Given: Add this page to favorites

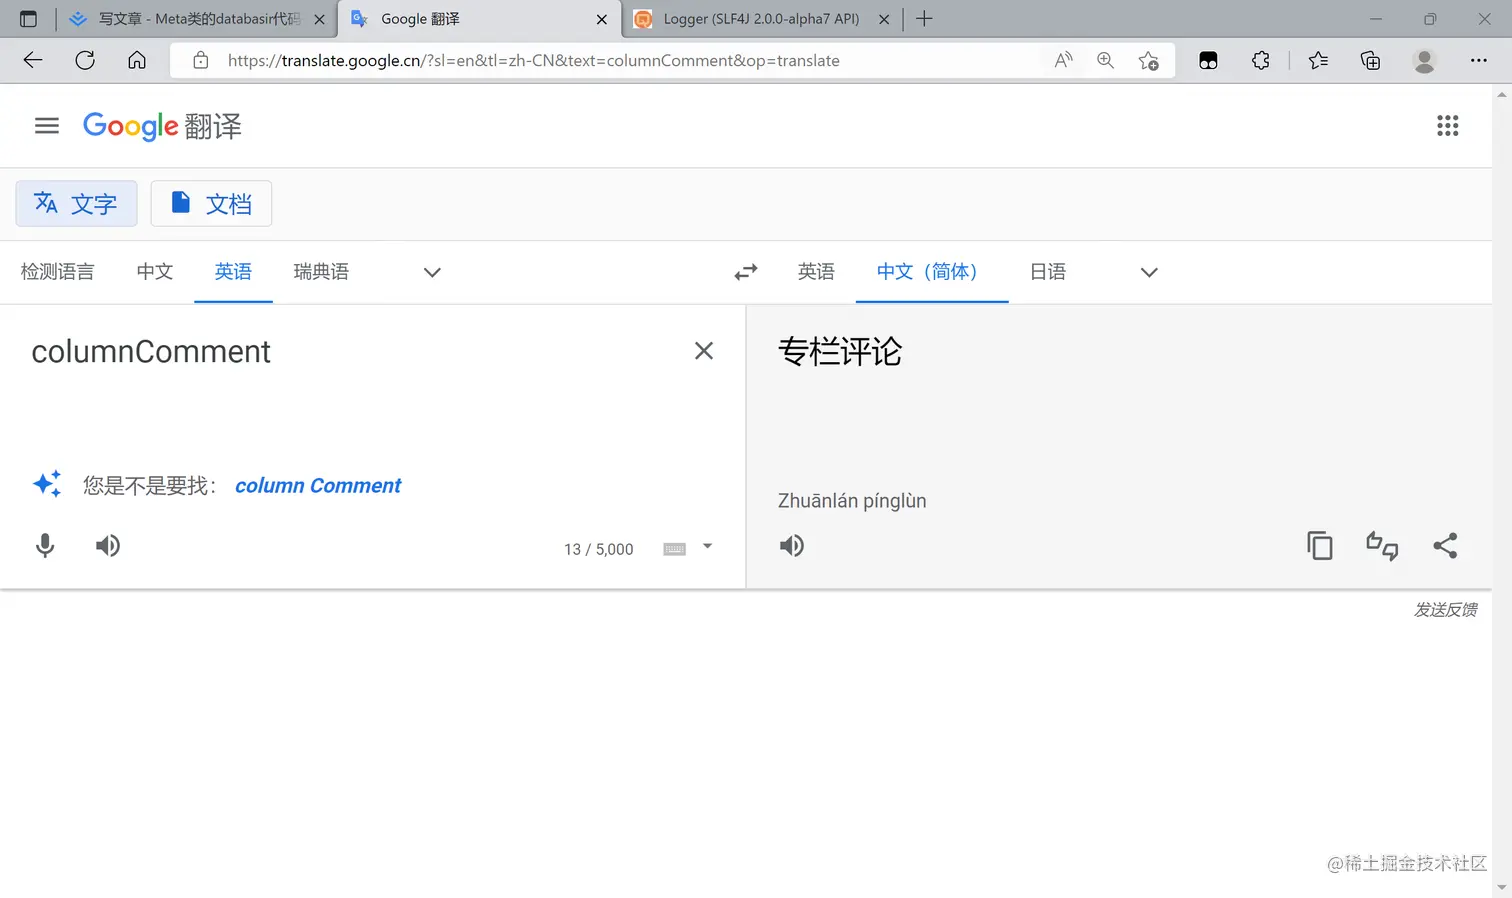Looking at the screenshot, I should pos(1149,61).
